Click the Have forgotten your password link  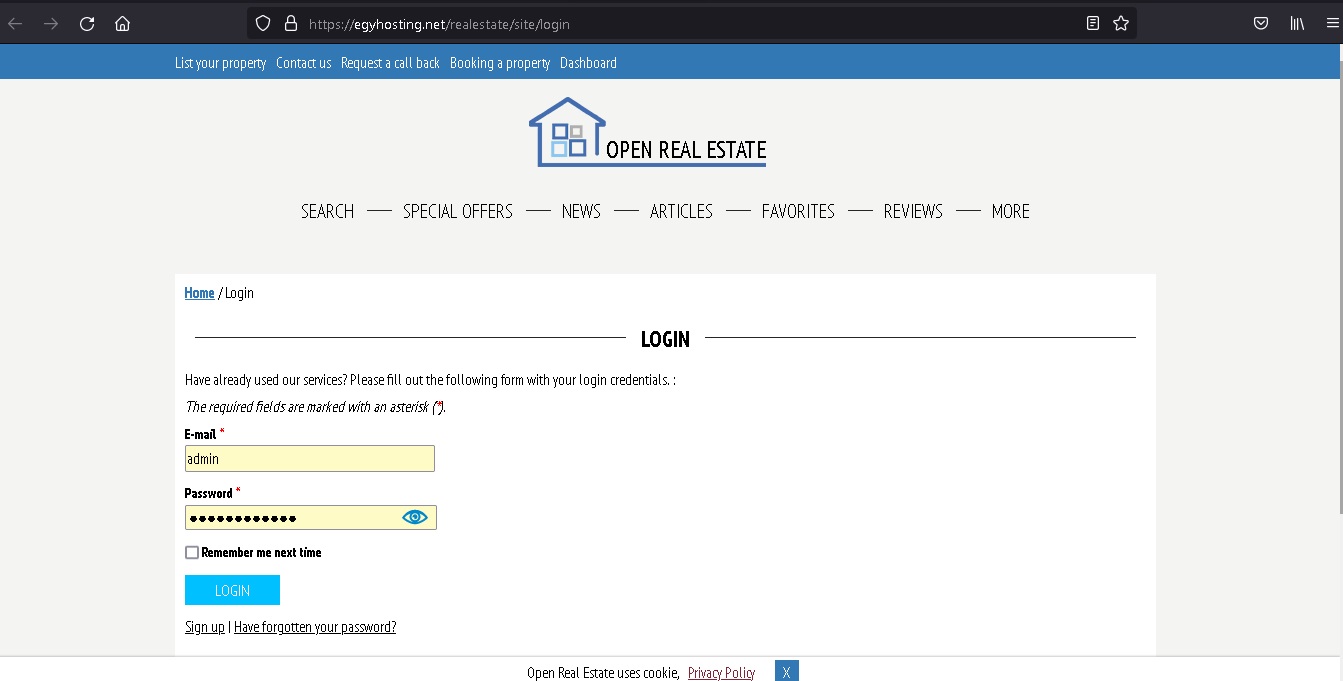315,627
